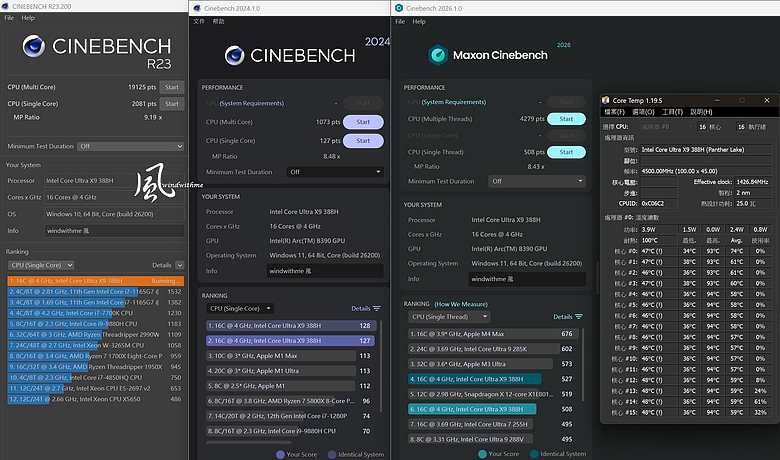Click the Info field in Cinebench 2024
The height and width of the screenshot is (460, 780).
tap(325, 271)
